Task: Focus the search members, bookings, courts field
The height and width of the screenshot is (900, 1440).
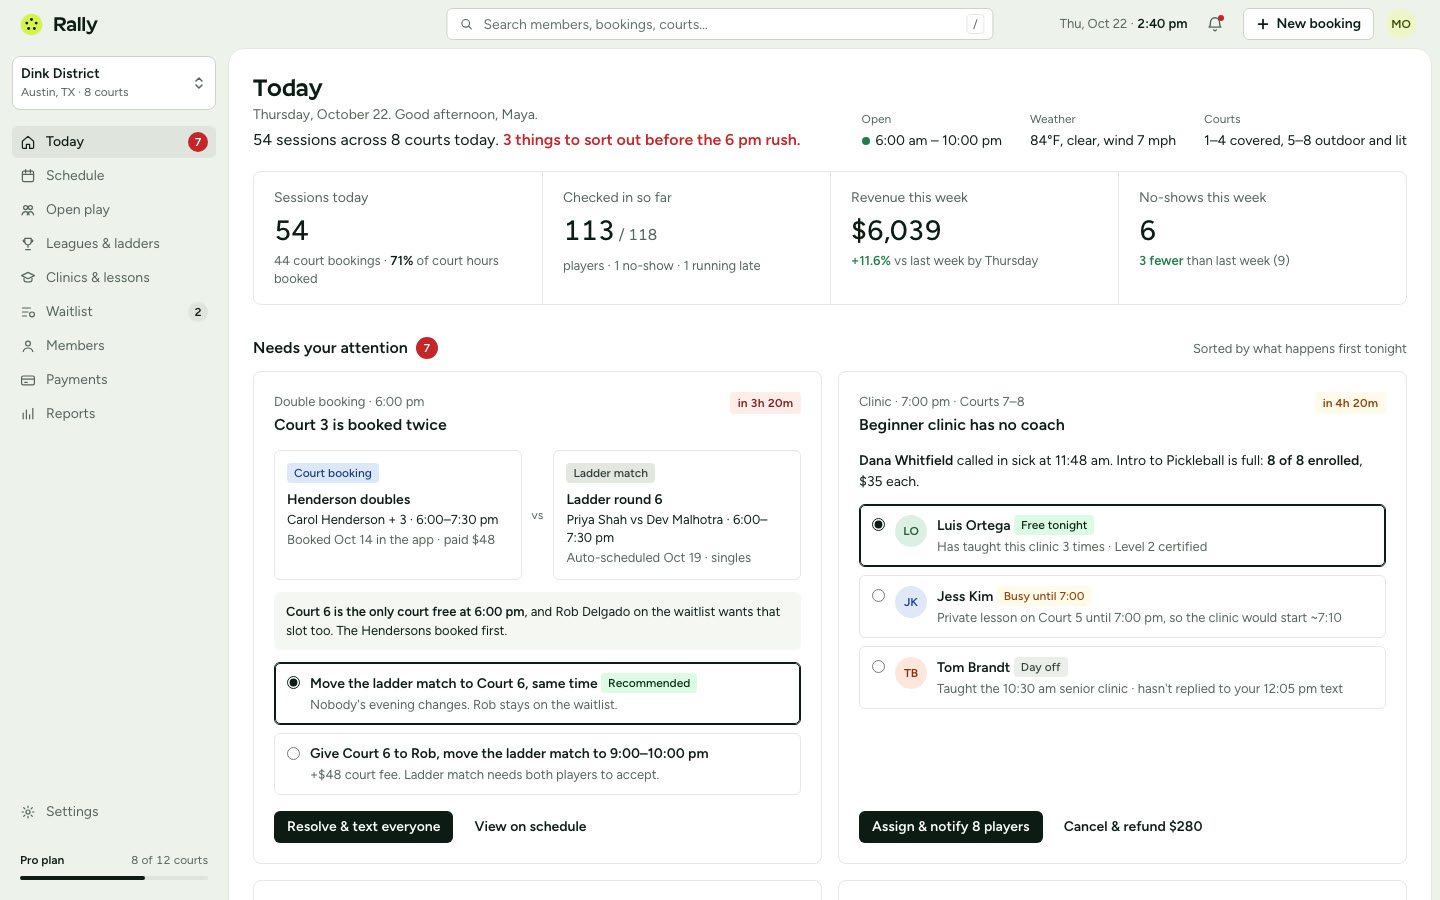Action: (720, 24)
